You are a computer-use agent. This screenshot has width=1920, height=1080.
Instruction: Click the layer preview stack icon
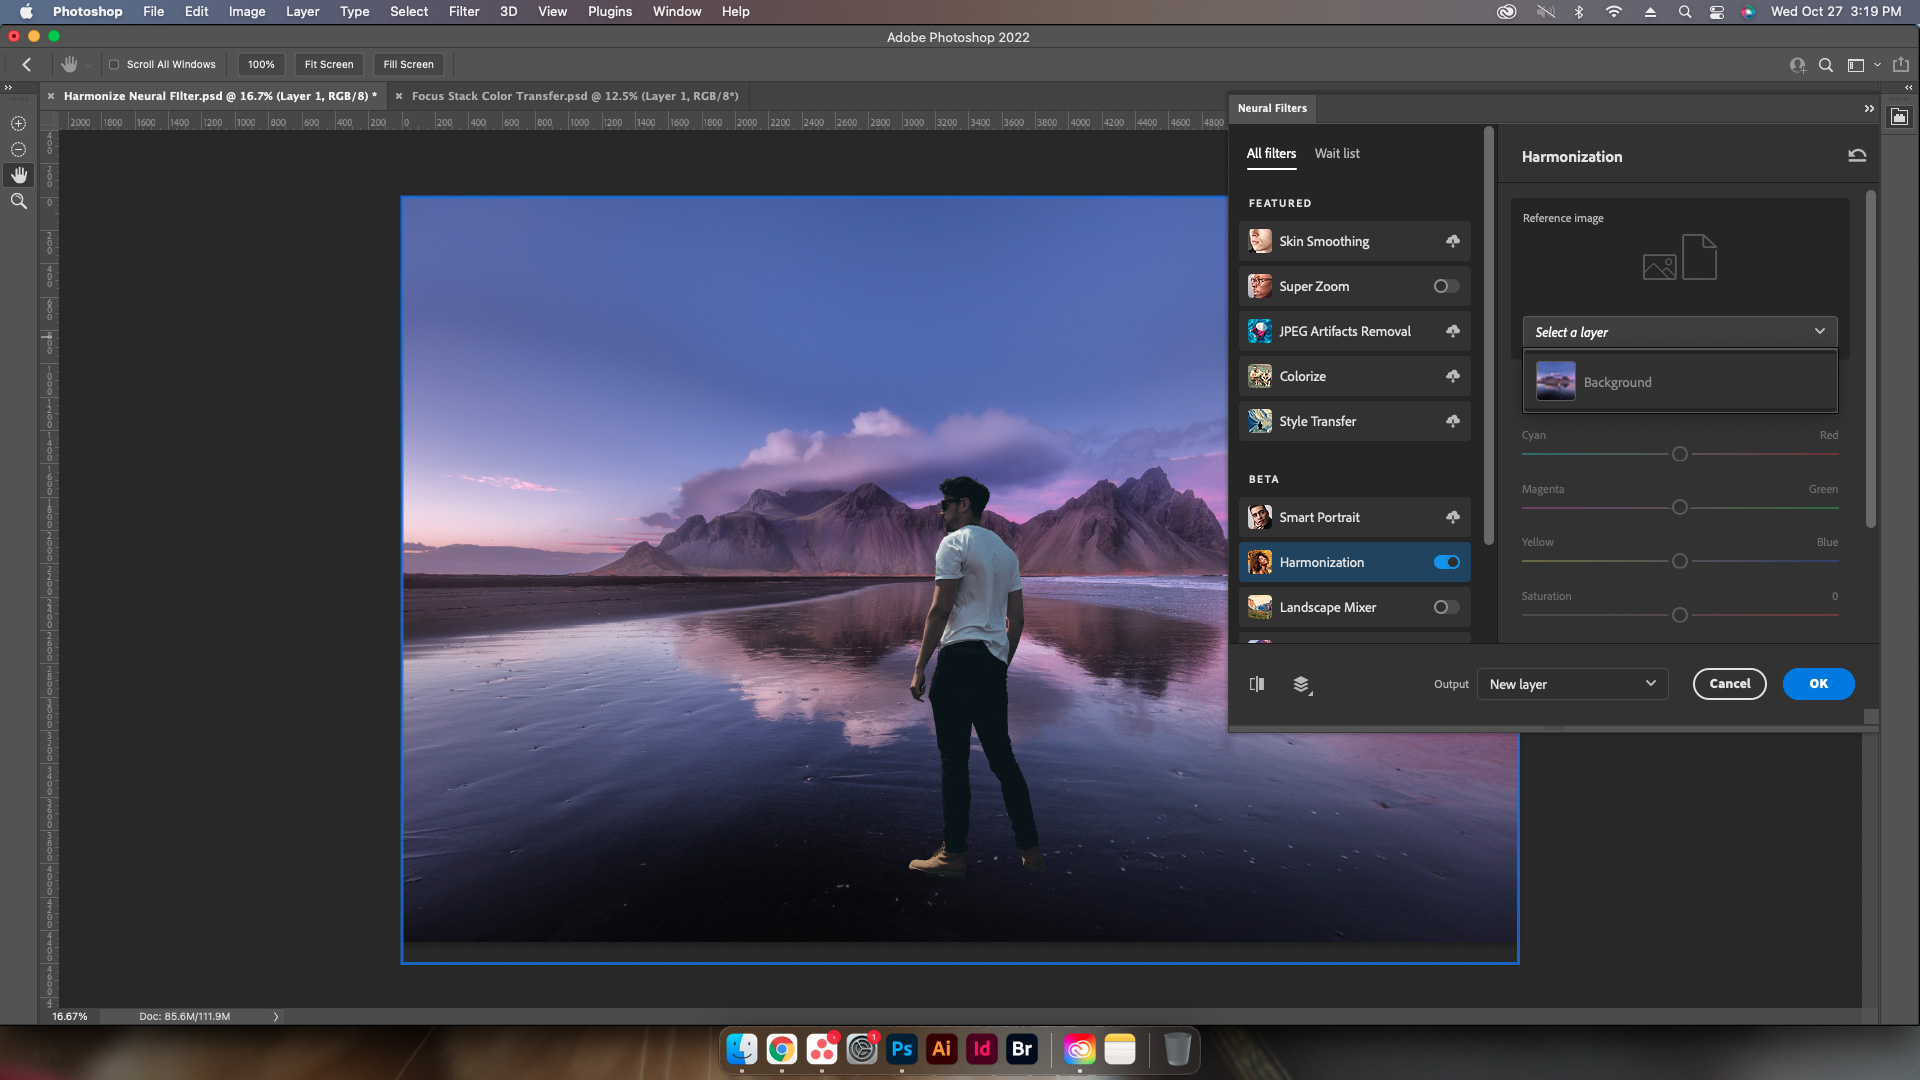click(x=1301, y=684)
